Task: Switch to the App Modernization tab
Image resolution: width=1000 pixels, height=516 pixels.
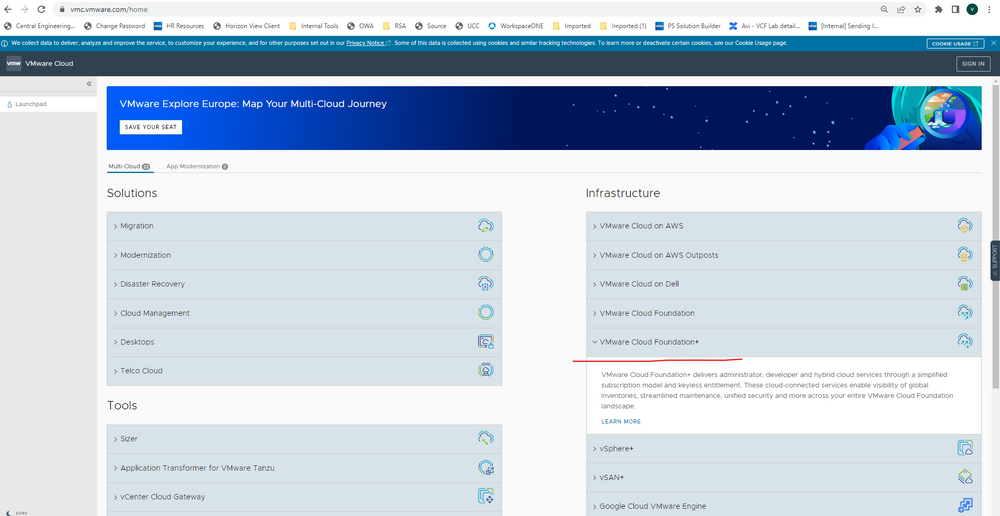Action: (x=197, y=166)
